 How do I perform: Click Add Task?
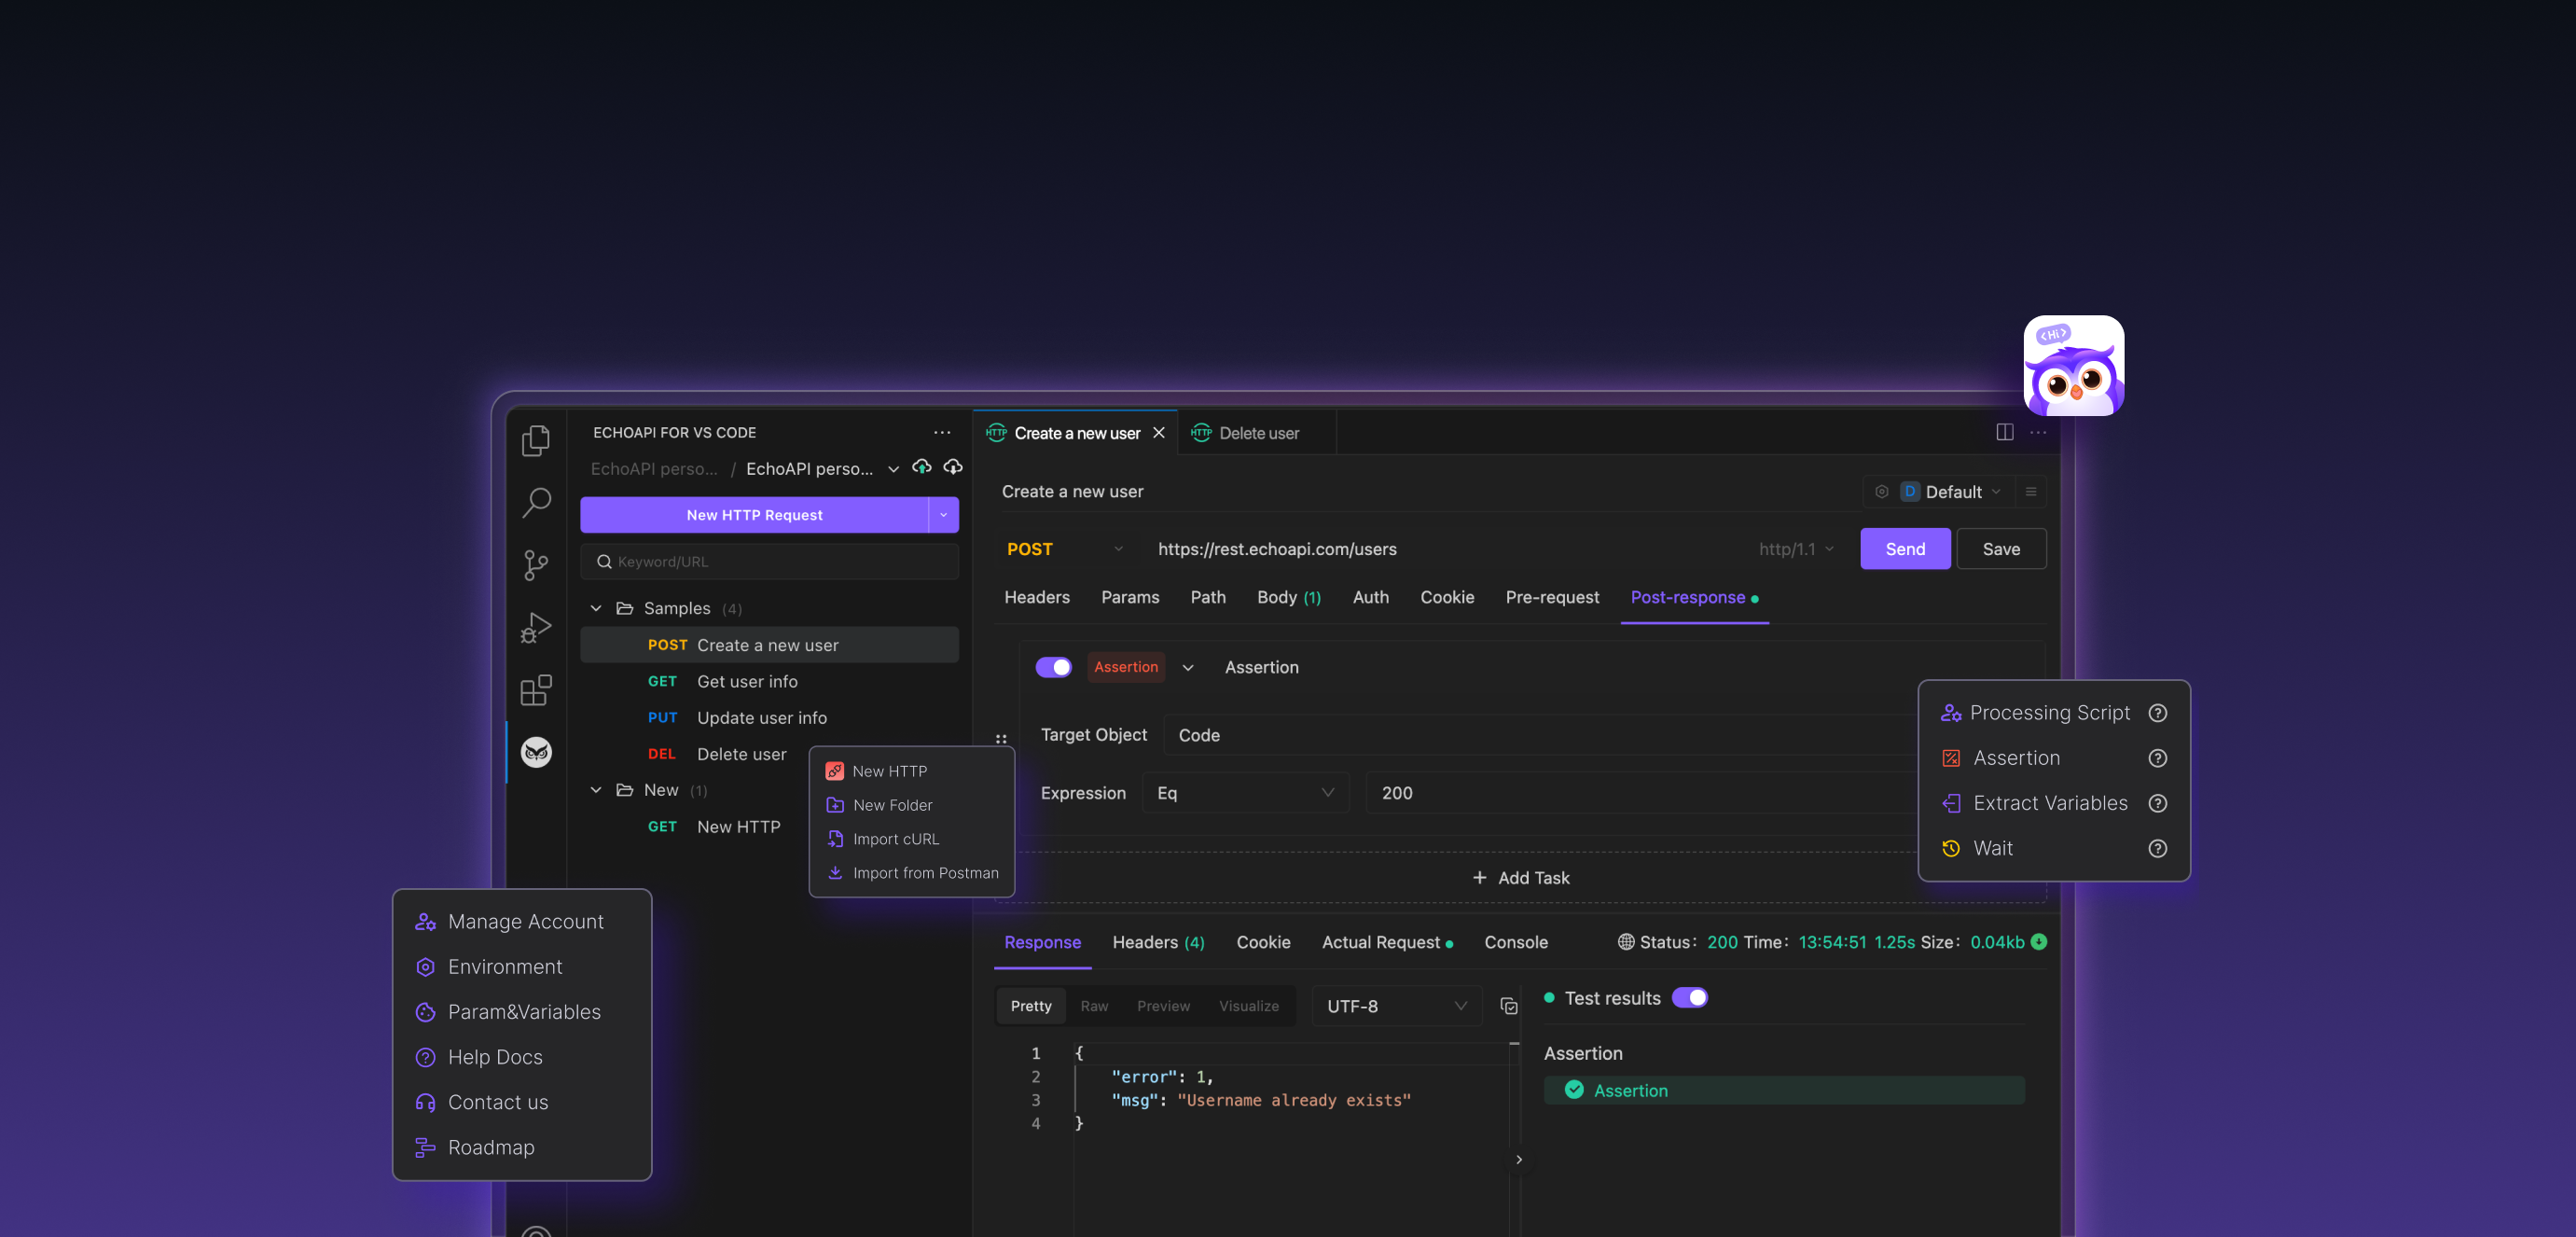1520,878
